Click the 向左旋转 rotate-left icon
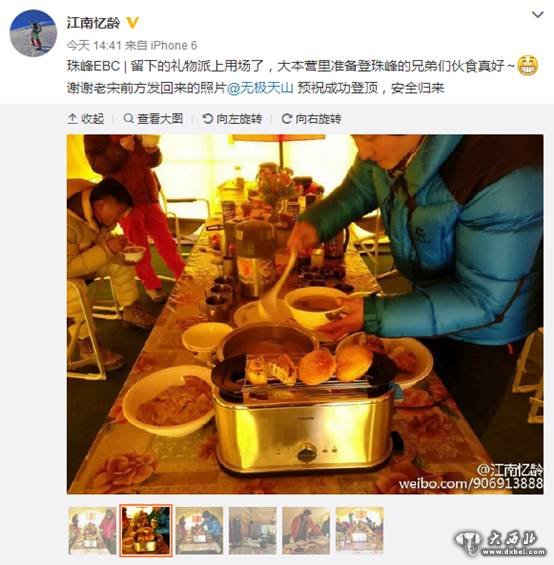The width and height of the screenshot is (554, 565). coord(208,118)
